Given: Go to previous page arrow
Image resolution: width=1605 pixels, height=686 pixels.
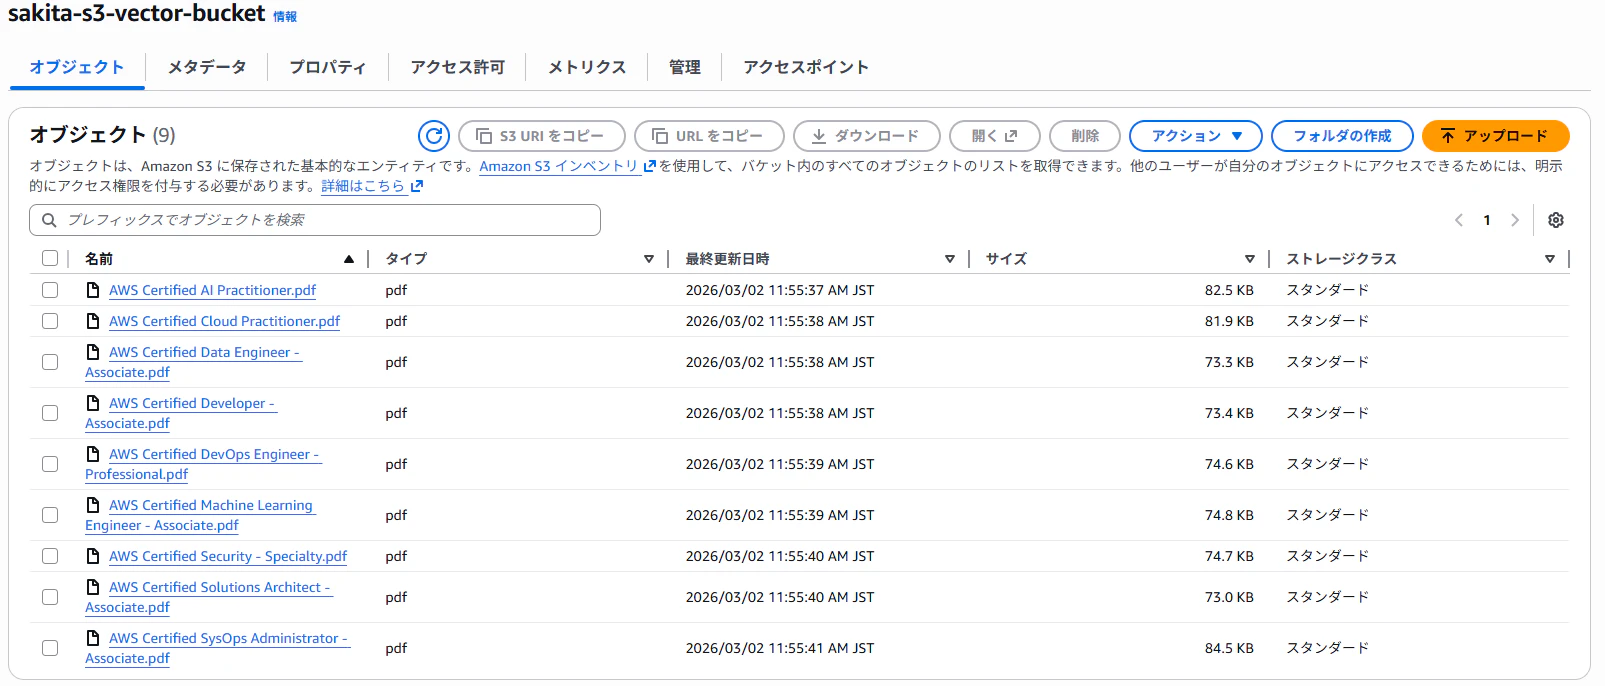Looking at the screenshot, I should point(1459,220).
